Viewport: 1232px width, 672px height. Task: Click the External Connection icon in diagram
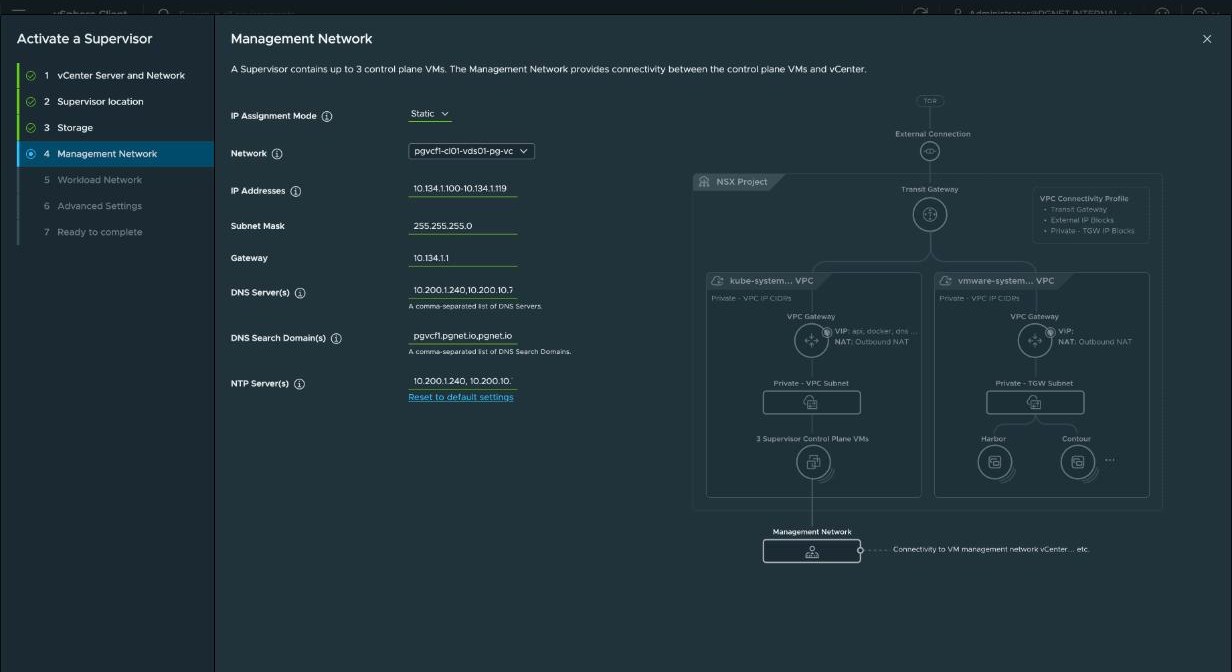coord(930,151)
